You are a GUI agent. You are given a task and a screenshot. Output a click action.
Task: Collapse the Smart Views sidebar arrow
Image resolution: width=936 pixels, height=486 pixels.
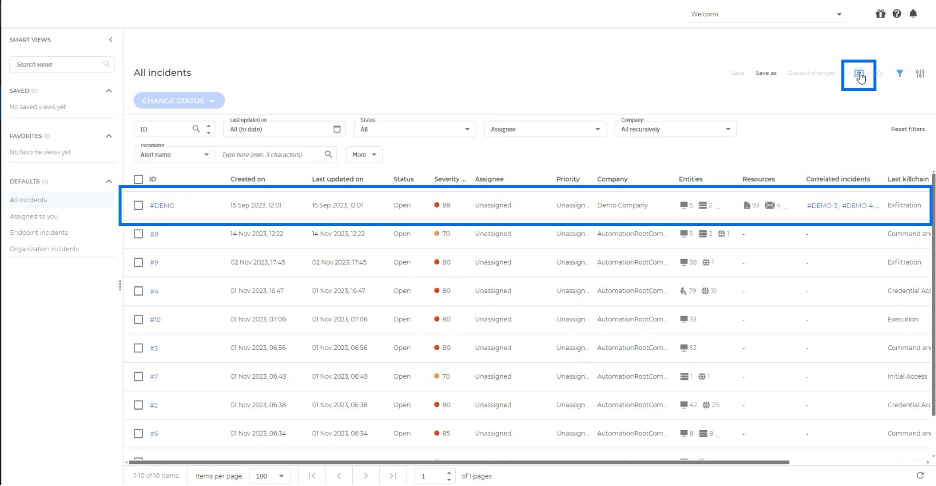point(110,40)
